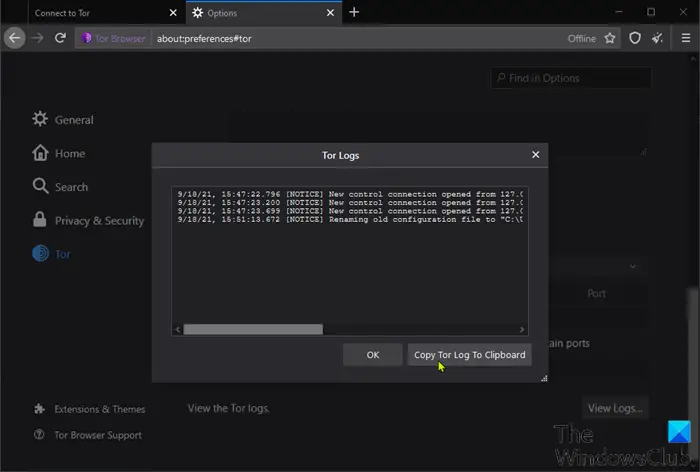The height and width of the screenshot is (472, 700).
Task: Click the 'Renaming old configuration file' log line
Action: pyautogui.click(x=350, y=219)
